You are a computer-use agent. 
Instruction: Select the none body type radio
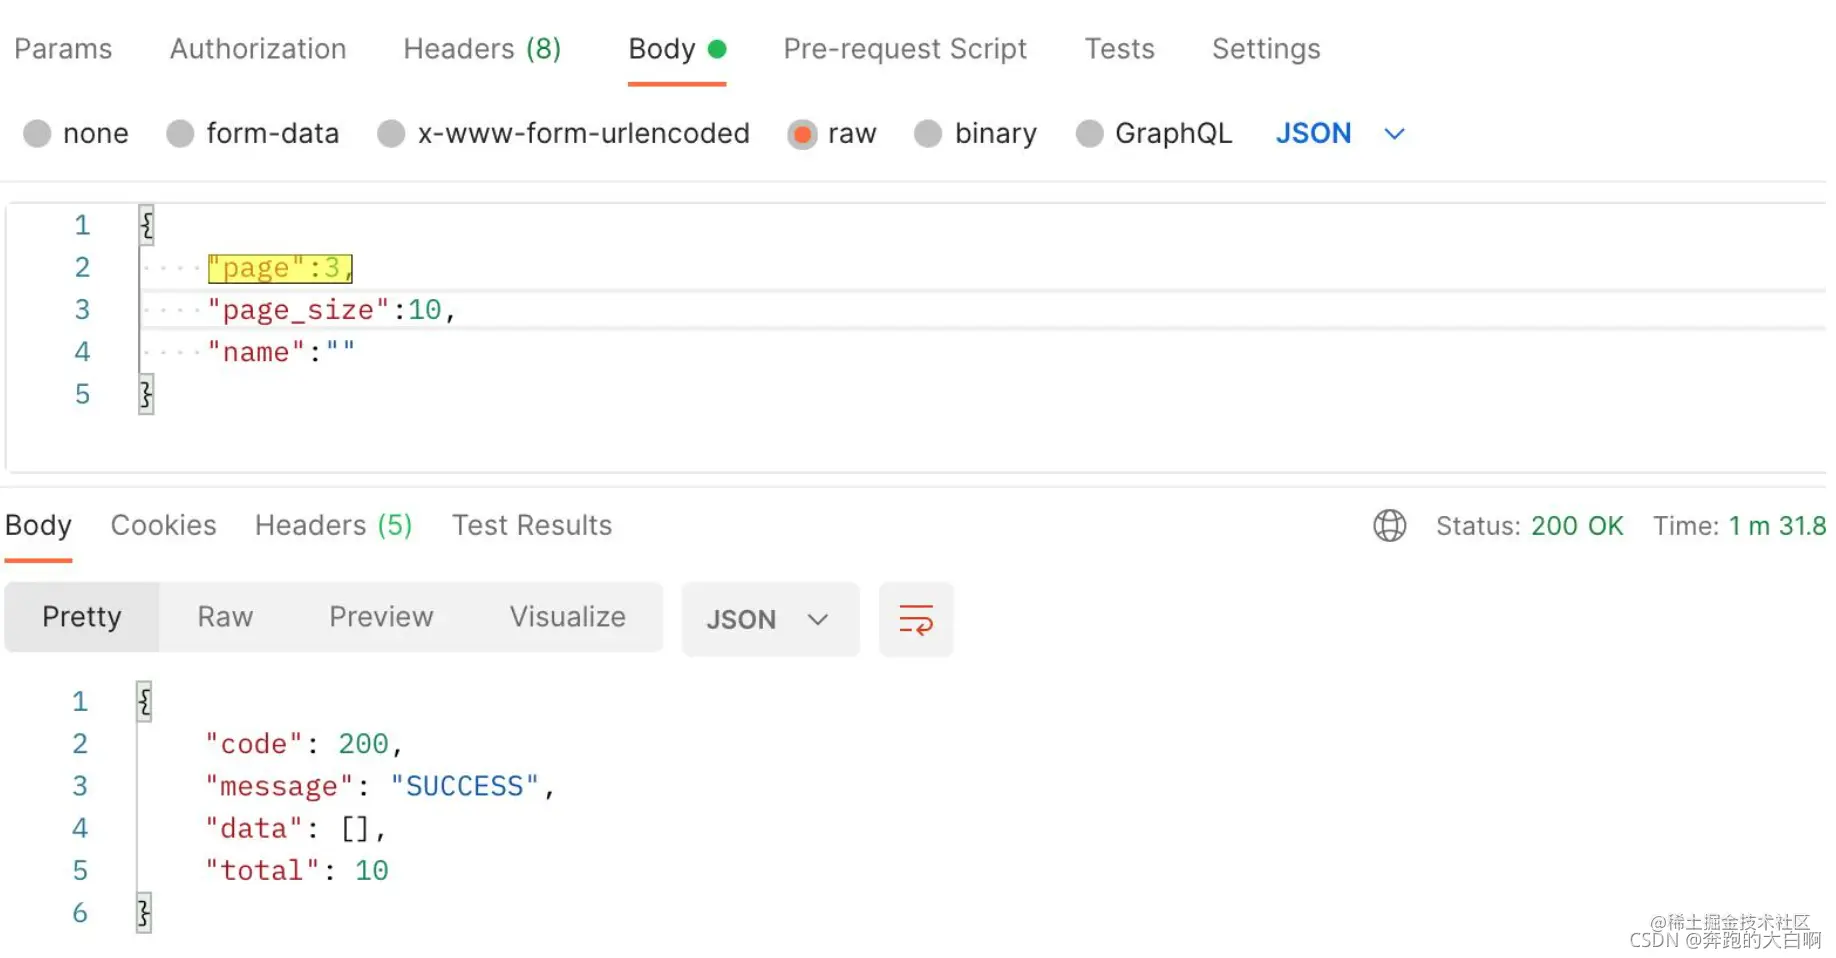37,133
